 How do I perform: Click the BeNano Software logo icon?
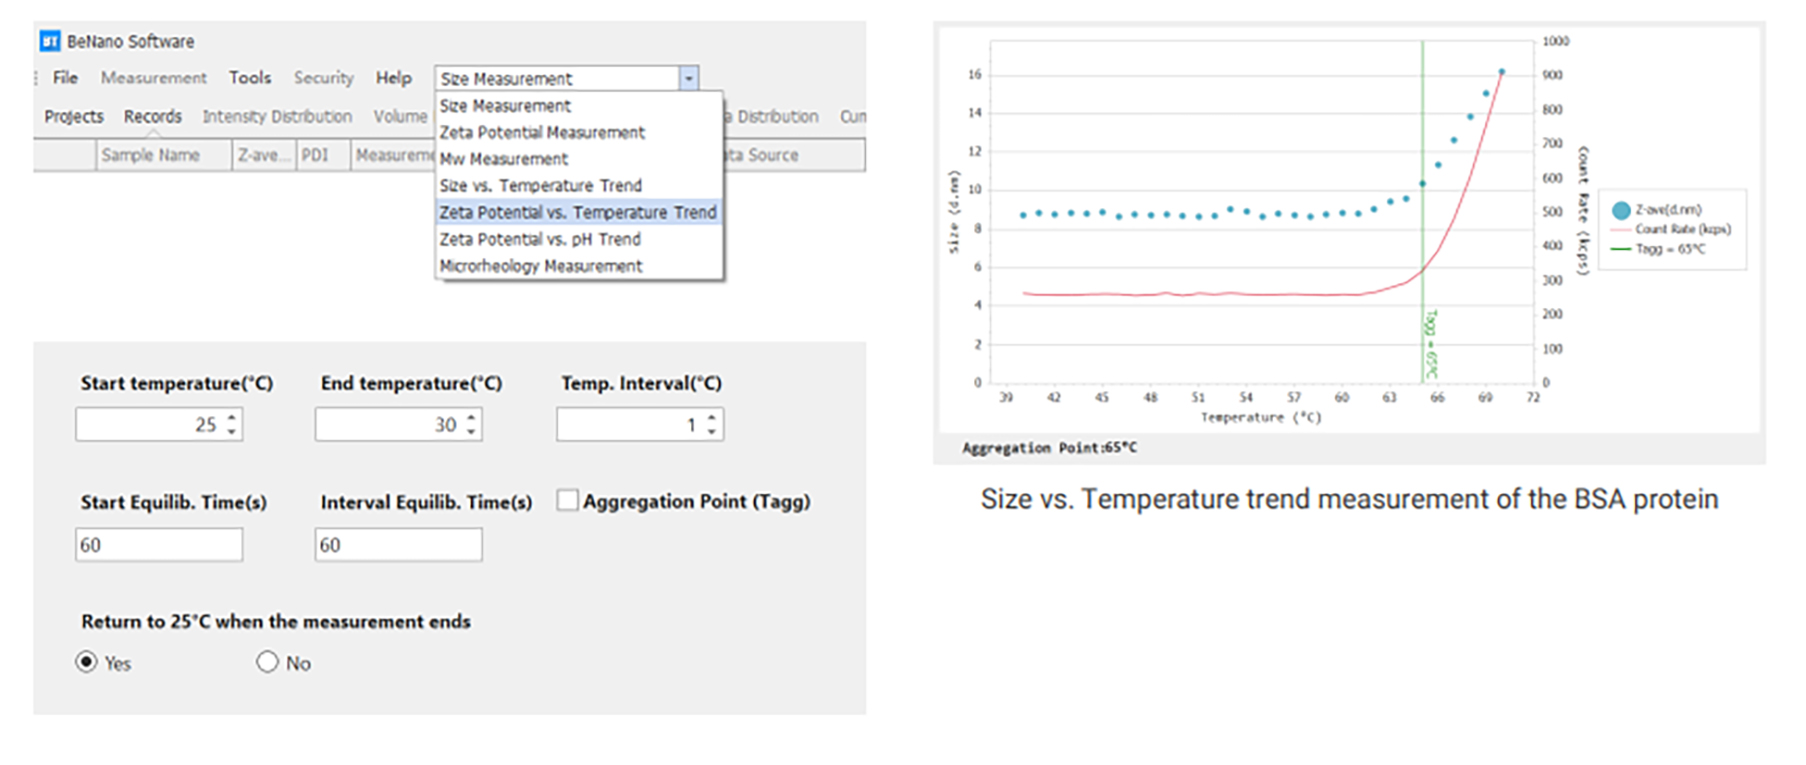(50, 41)
